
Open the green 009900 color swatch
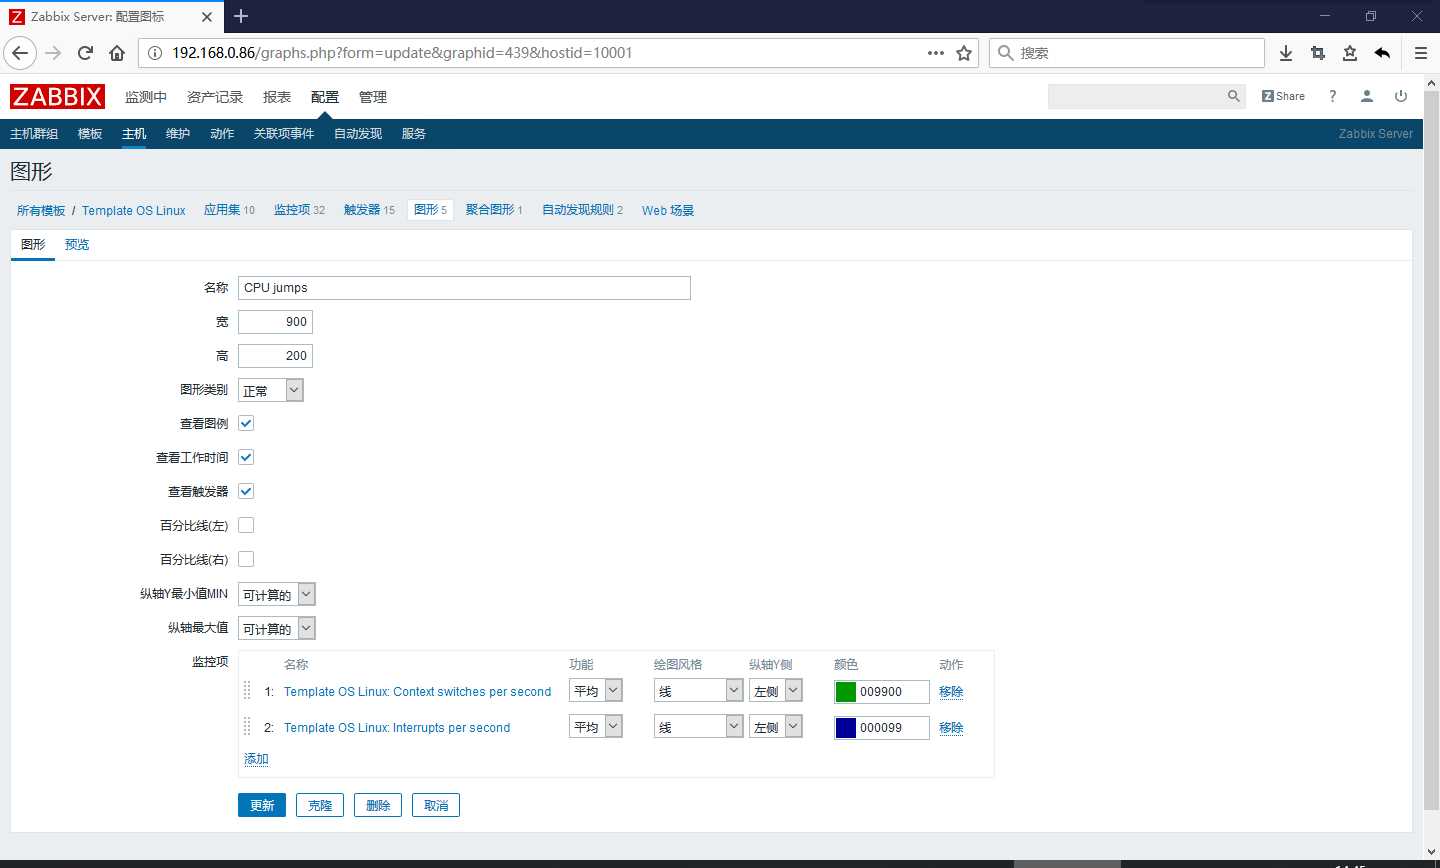click(x=846, y=692)
